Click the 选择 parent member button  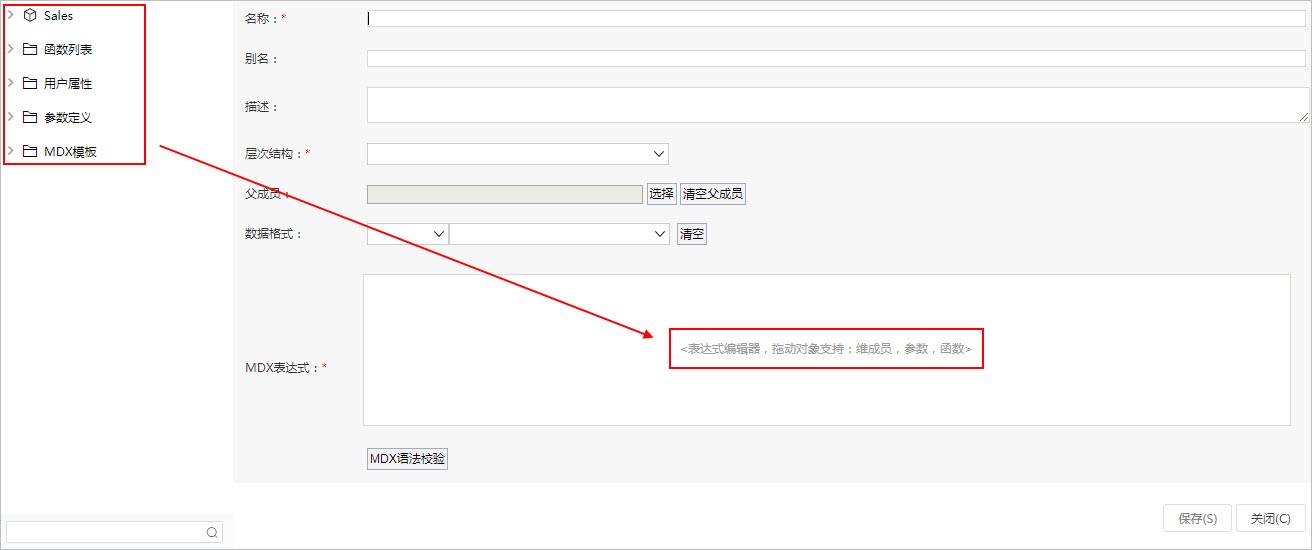click(662, 194)
